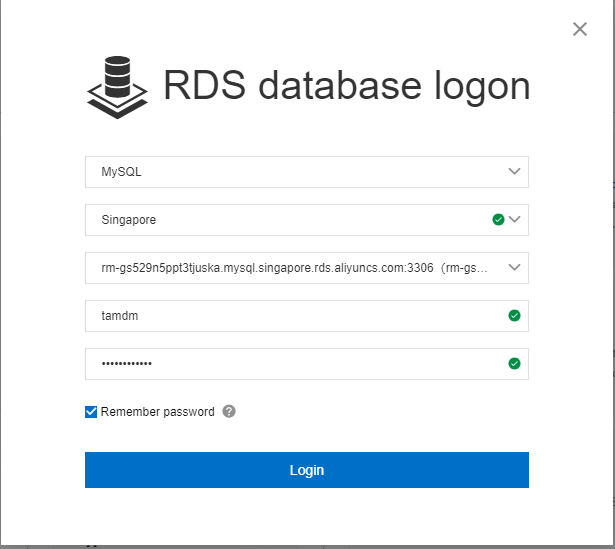The image size is (615, 549).
Task: Uncheck the Remember password checkbox
Action: [92, 412]
